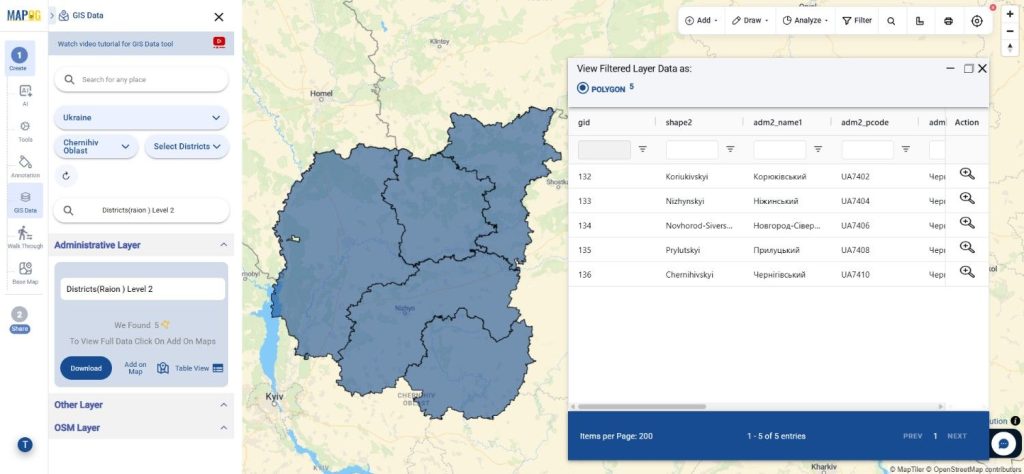The width and height of the screenshot is (1024, 474).
Task: Click page number 1 in pagination
Action: [935, 436]
